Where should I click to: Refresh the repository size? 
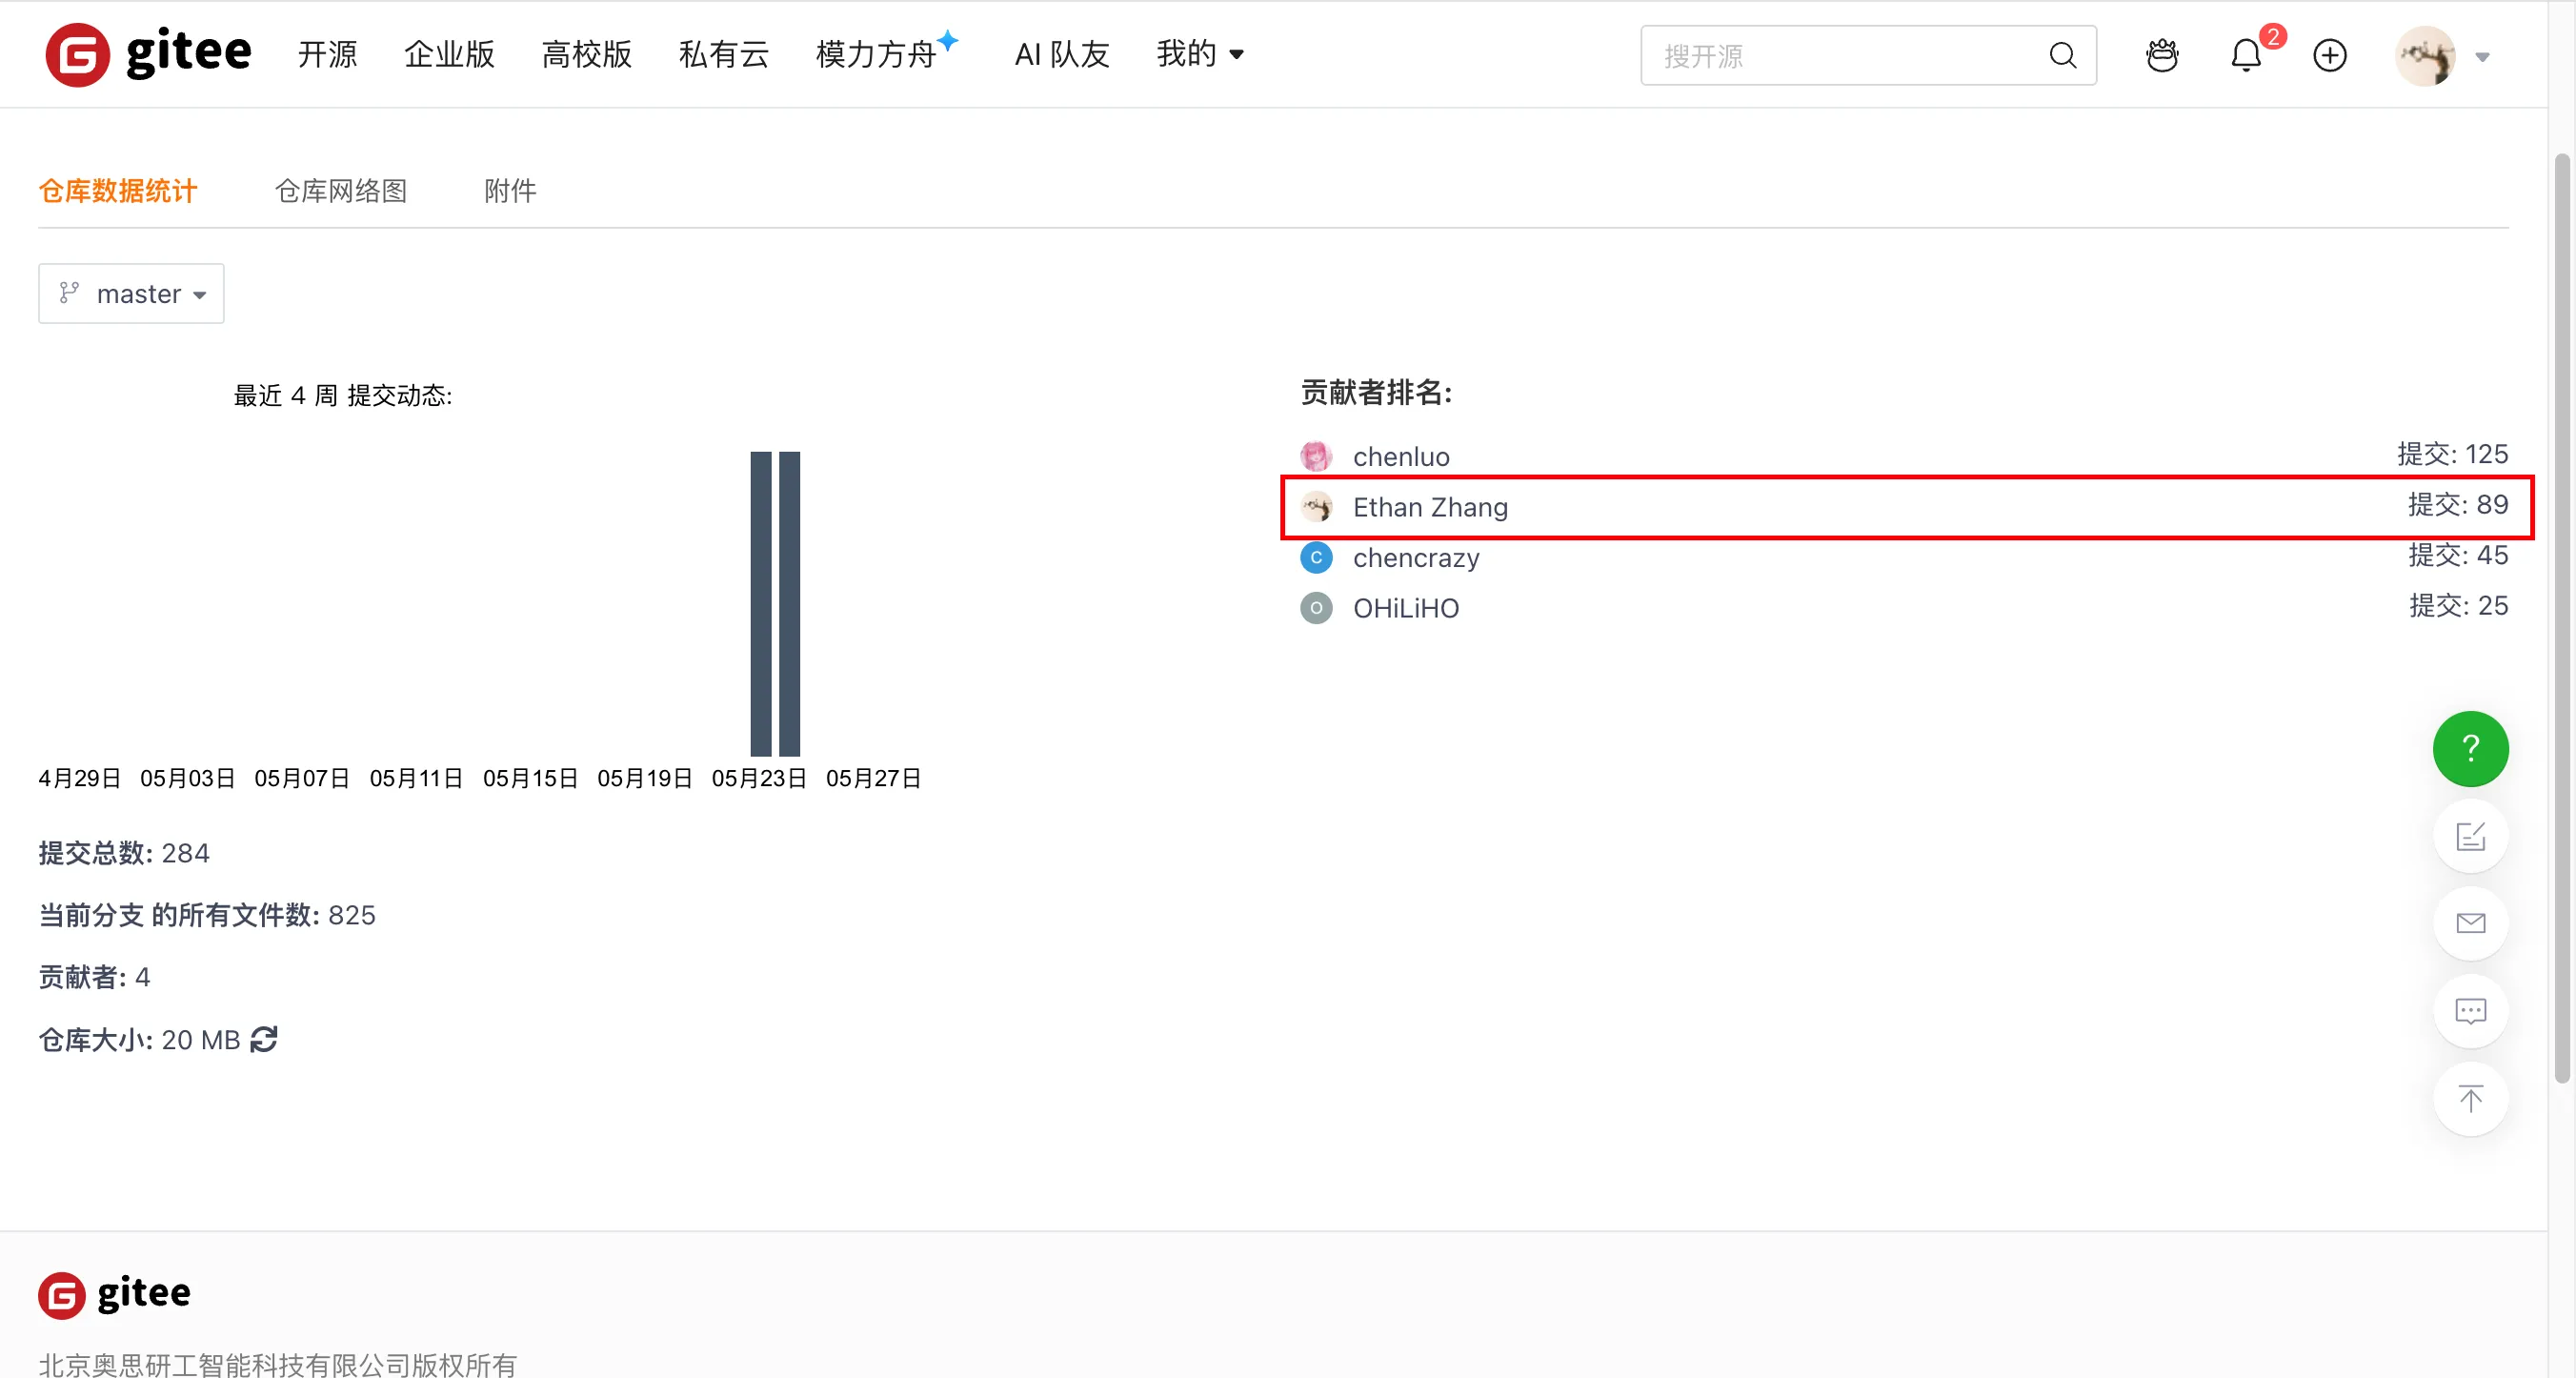(x=264, y=1039)
